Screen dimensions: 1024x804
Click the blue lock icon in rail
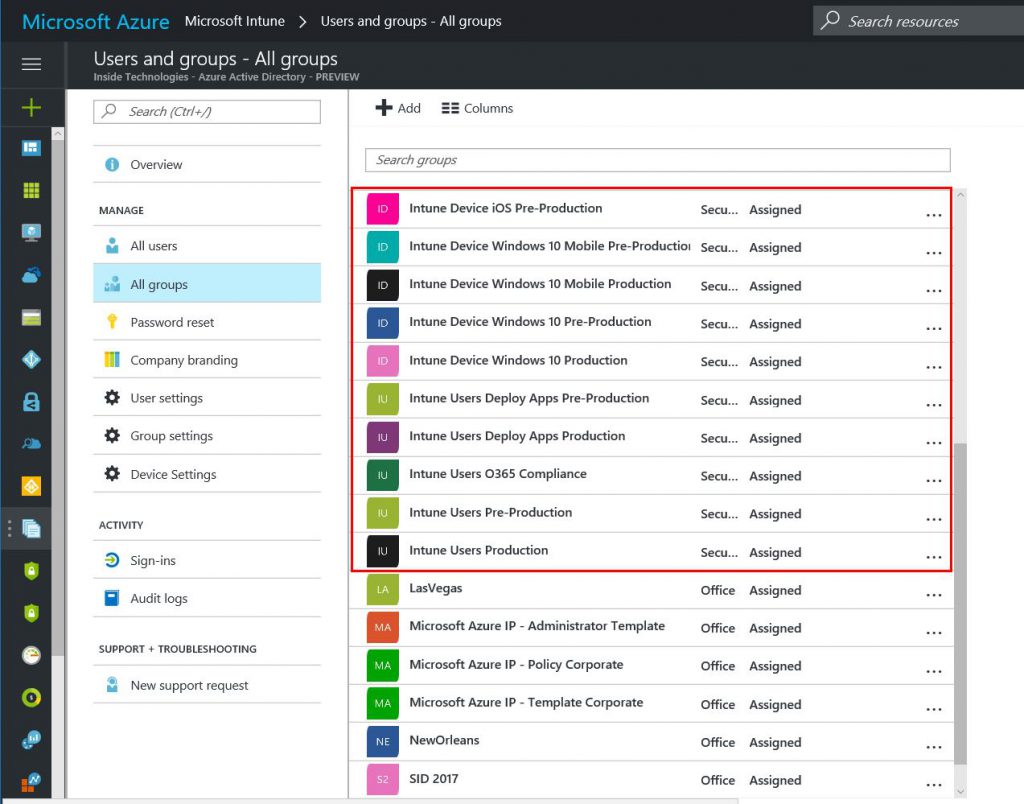coord(31,402)
